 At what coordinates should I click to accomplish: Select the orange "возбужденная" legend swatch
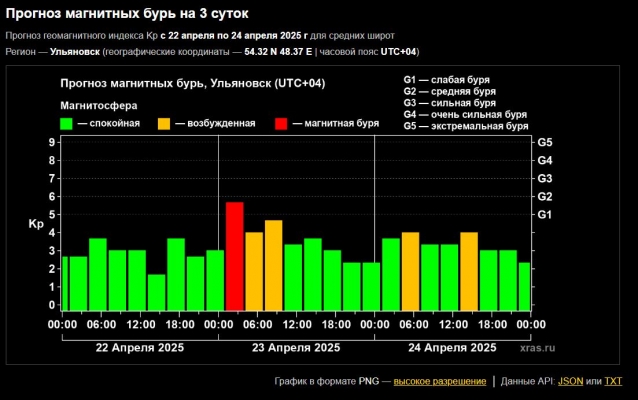pyautogui.click(x=164, y=123)
